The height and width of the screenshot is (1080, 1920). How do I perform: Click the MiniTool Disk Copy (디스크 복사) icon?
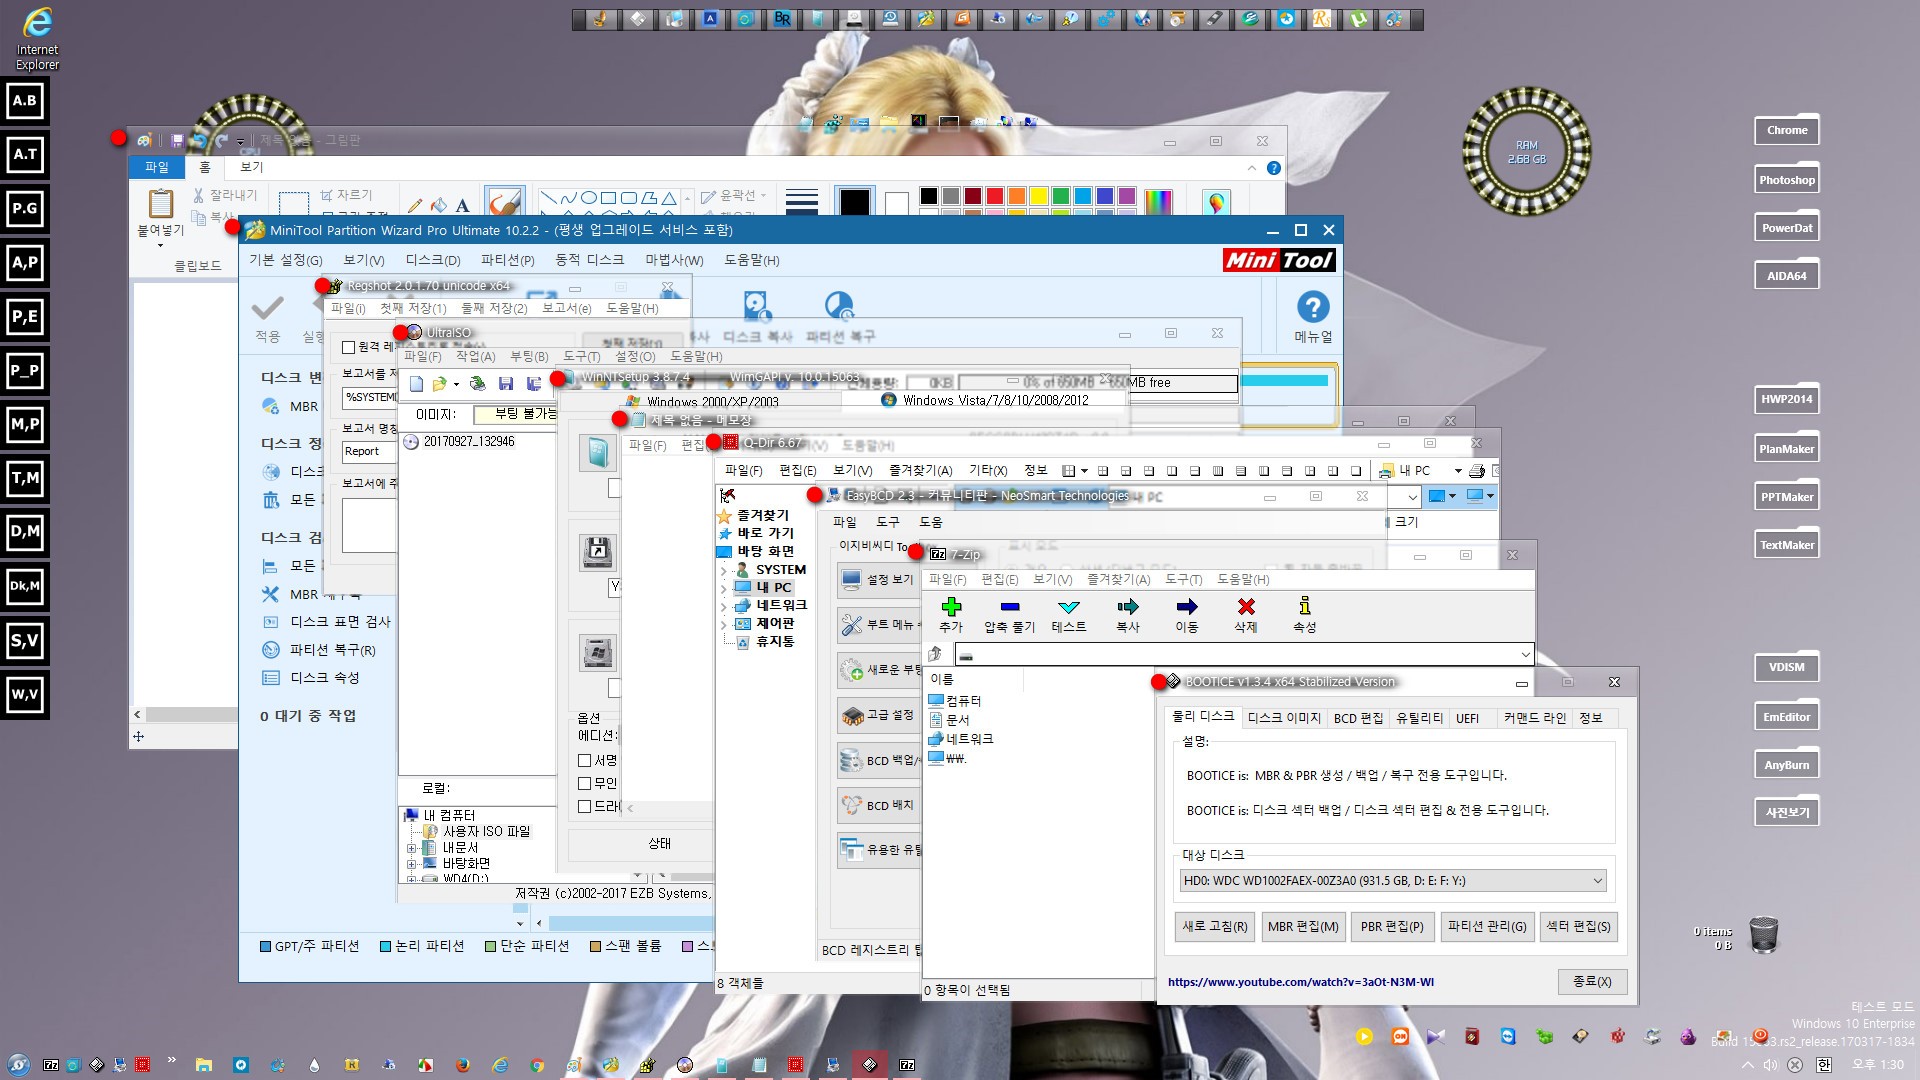pyautogui.click(x=756, y=306)
